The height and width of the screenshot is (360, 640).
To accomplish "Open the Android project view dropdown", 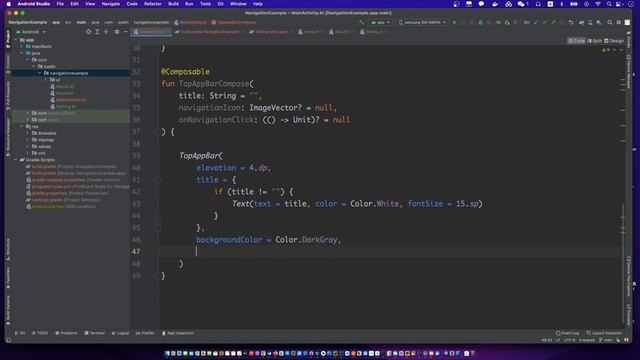I will click(x=31, y=31).
